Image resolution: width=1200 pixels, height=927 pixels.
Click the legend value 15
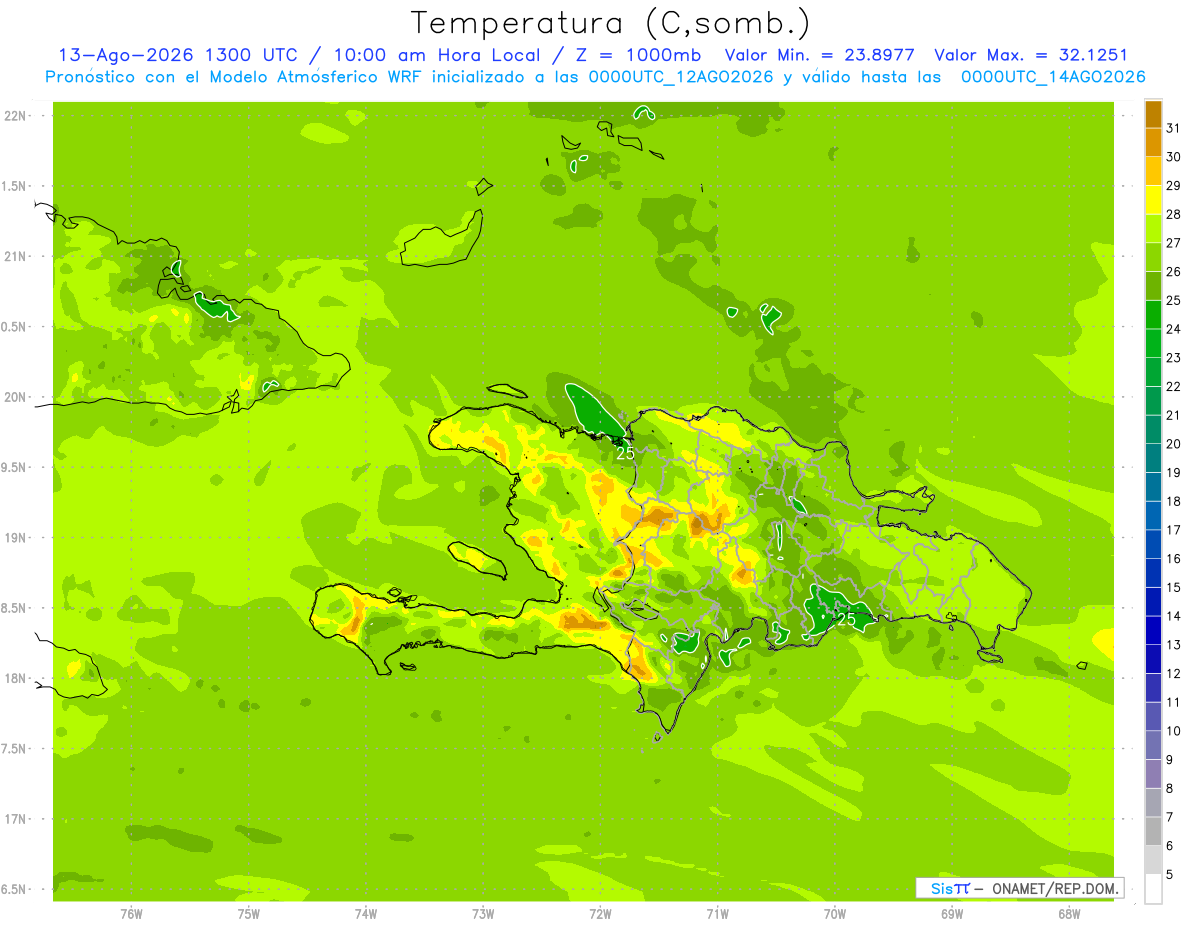point(1173,587)
